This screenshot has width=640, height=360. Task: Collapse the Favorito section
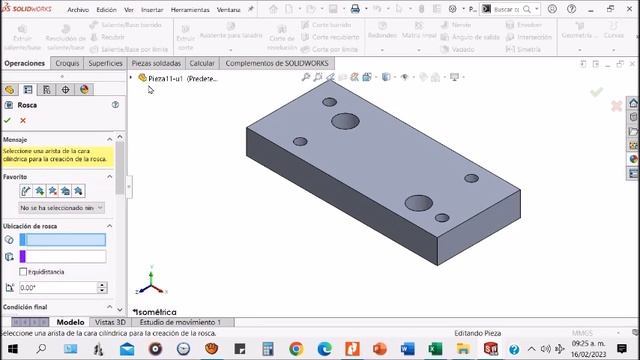pyautogui.click(x=109, y=177)
